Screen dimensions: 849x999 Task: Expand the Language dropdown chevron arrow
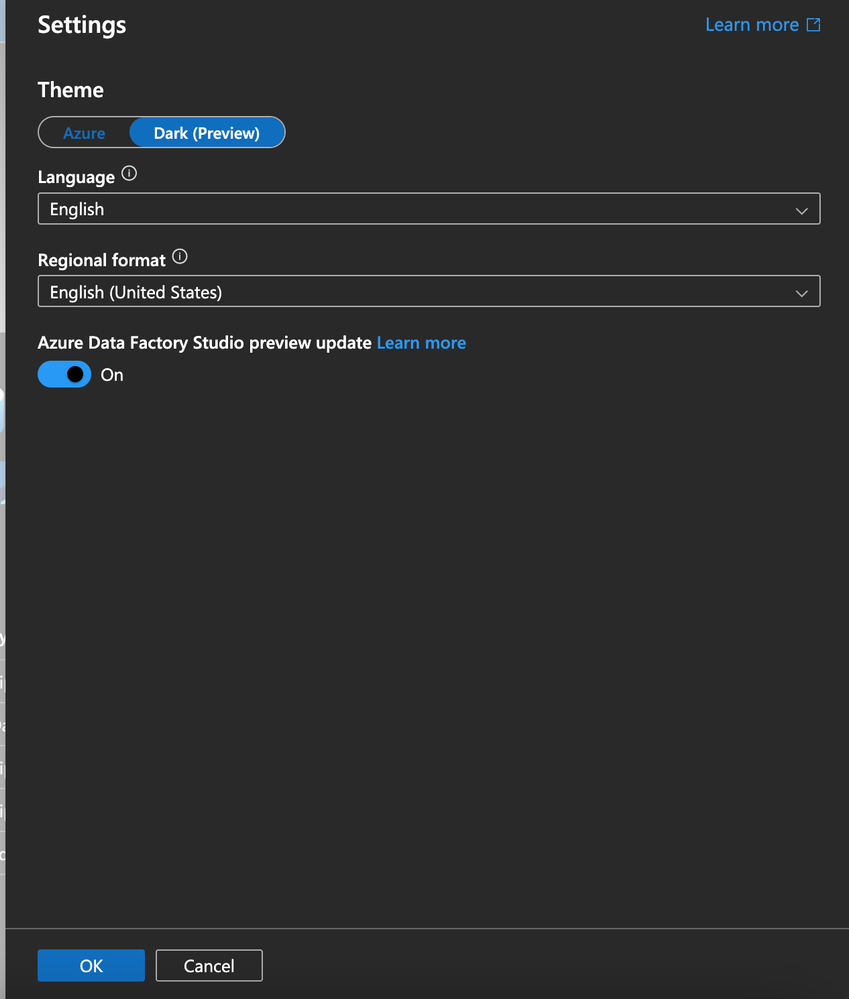(x=802, y=210)
